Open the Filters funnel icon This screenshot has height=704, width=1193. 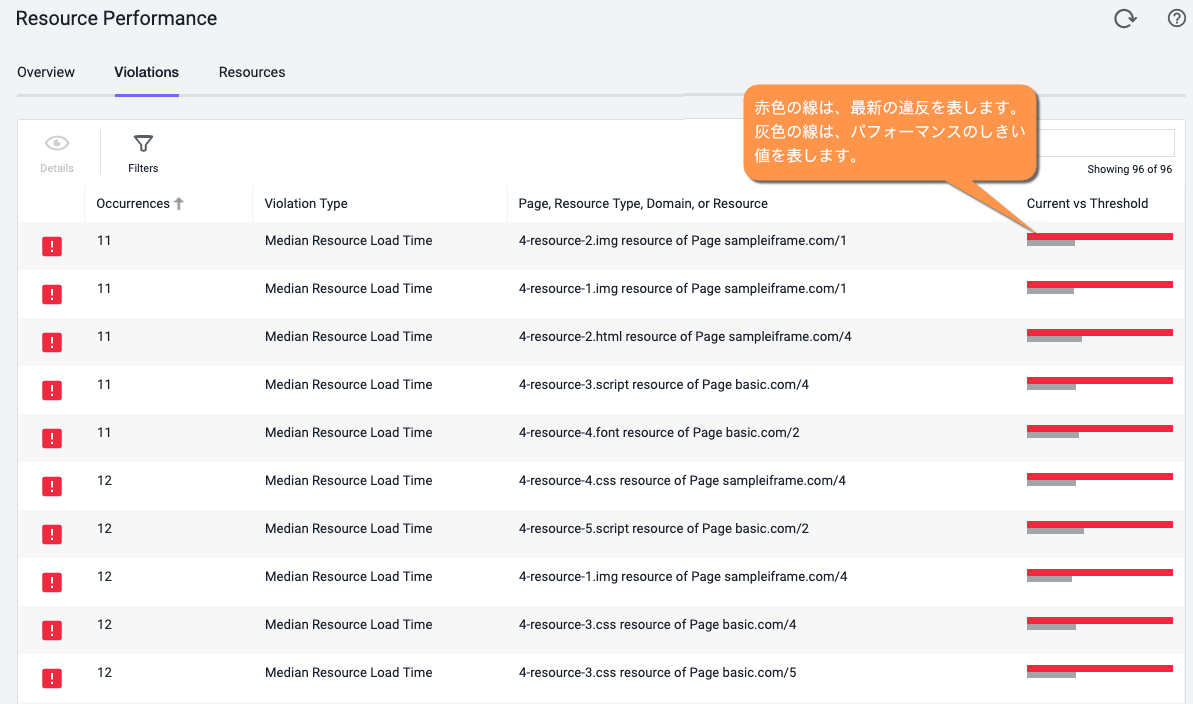pos(143,143)
